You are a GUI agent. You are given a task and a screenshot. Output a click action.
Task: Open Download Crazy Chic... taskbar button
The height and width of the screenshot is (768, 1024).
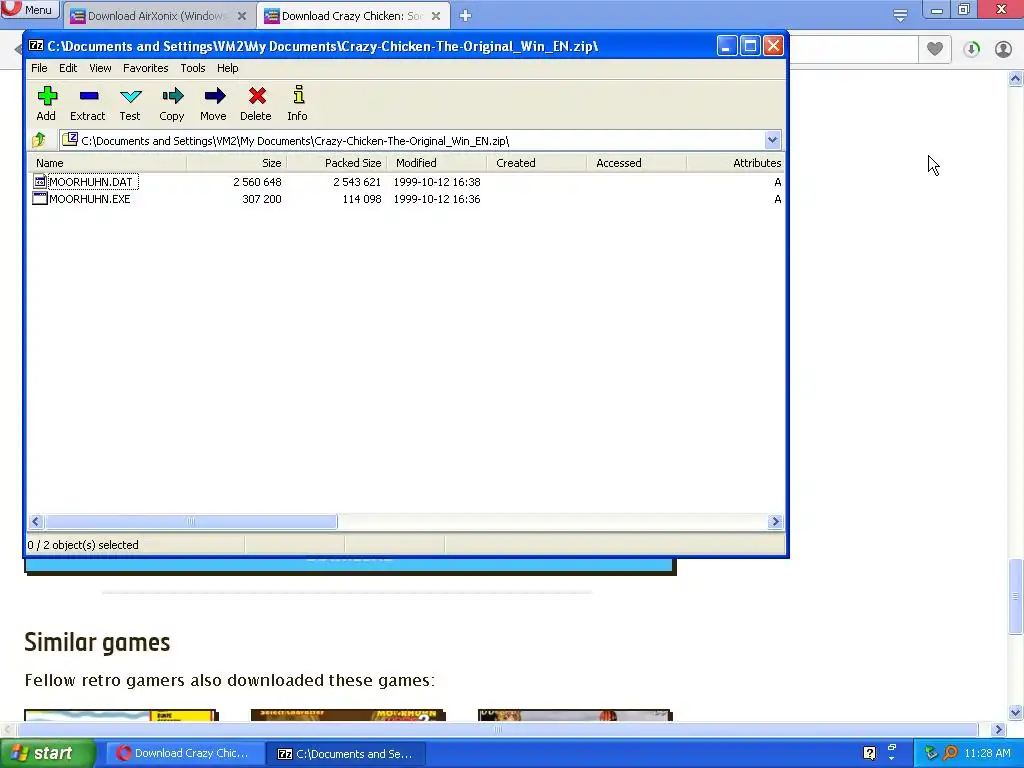tap(185, 753)
